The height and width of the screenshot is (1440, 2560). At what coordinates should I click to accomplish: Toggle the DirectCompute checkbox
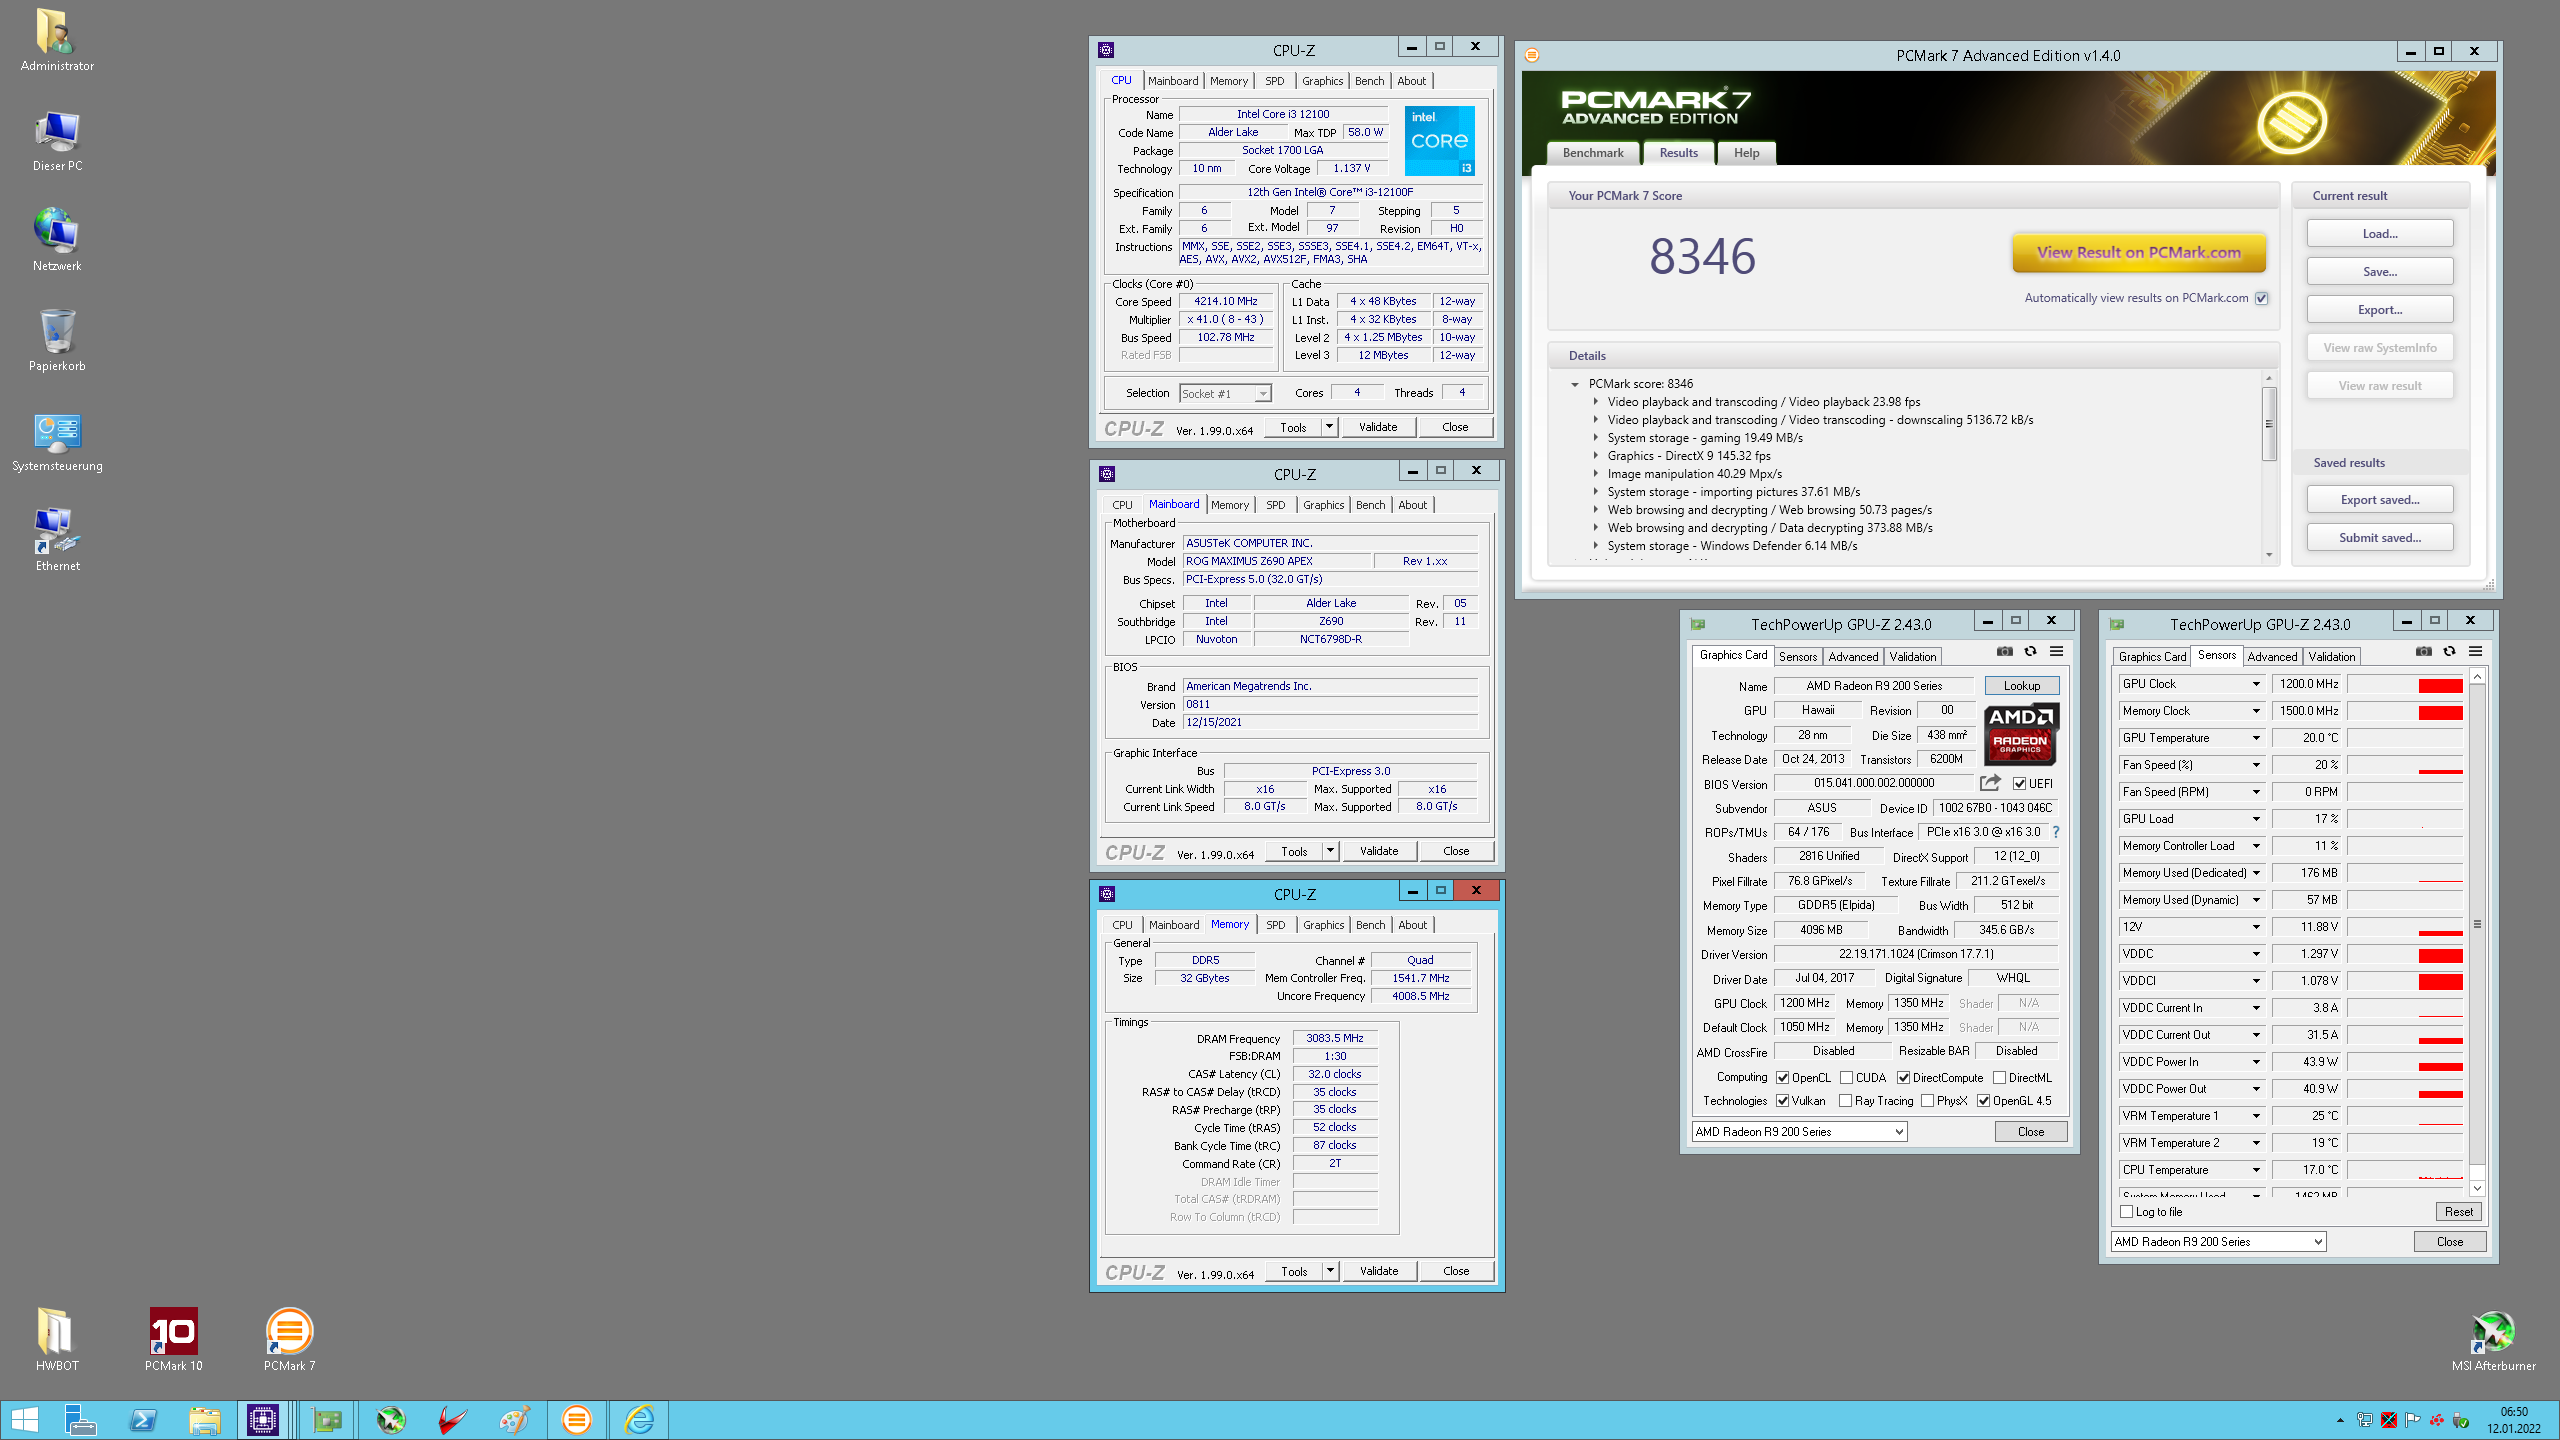[1903, 1077]
